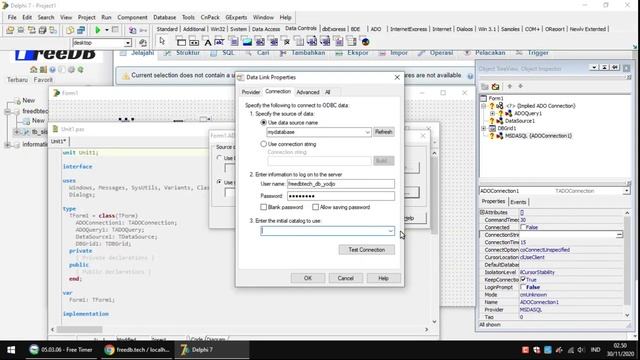
Task: Open the Events tab in Object Inspector
Action: point(518,202)
